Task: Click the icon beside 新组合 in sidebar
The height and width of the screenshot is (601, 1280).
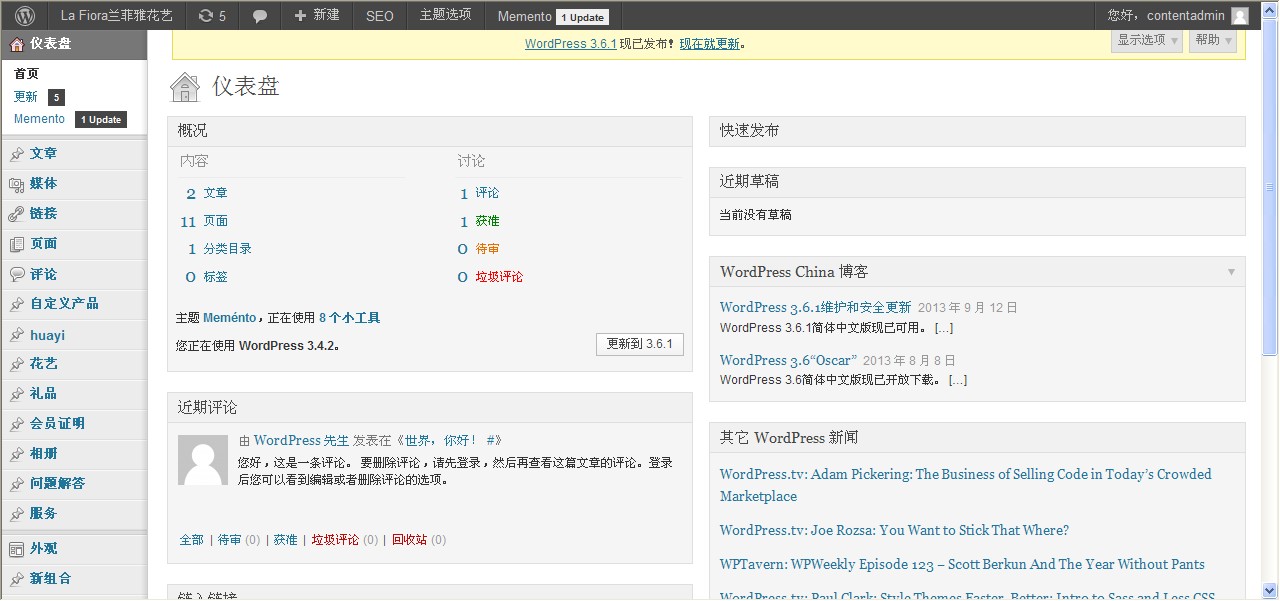Action: pyautogui.click(x=16, y=579)
